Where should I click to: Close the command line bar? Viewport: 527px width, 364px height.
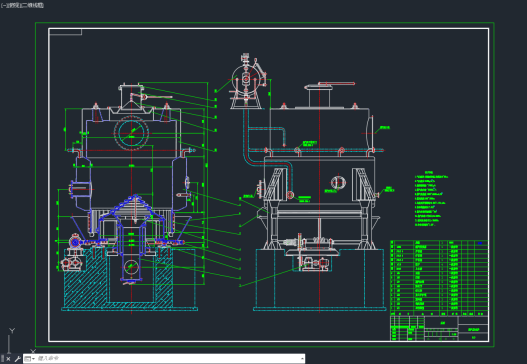click(8, 359)
